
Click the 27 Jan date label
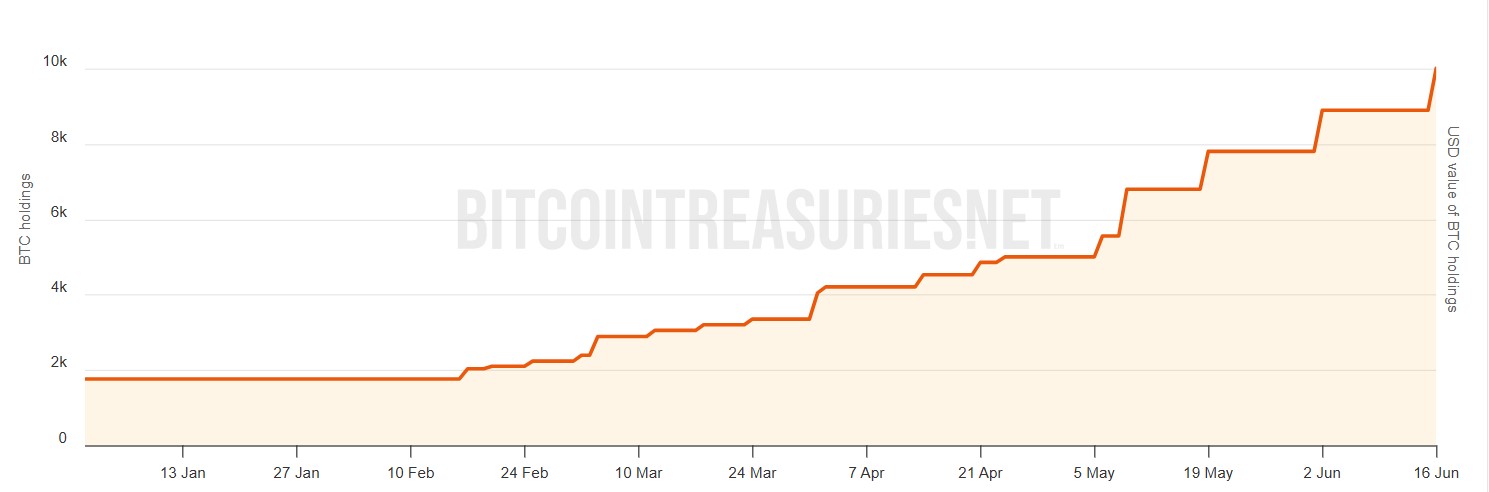tap(297, 472)
